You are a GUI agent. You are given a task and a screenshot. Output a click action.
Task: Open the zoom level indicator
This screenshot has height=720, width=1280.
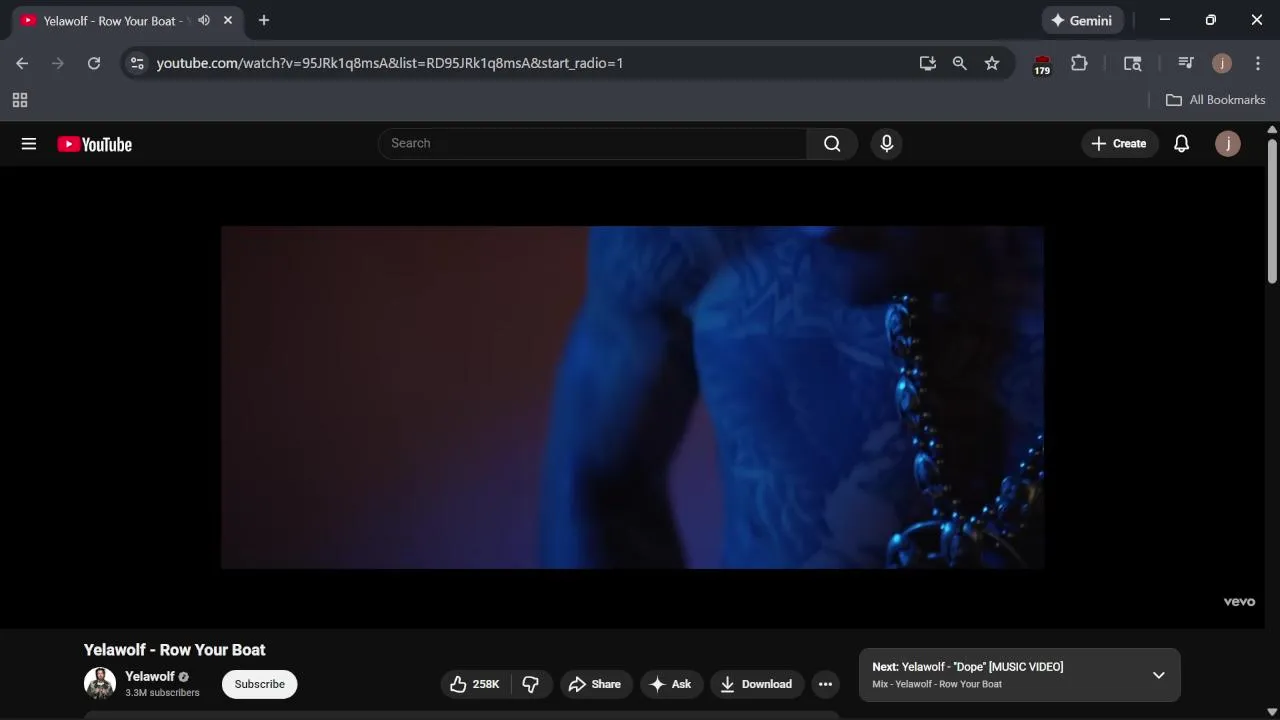pyautogui.click(x=960, y=63)
